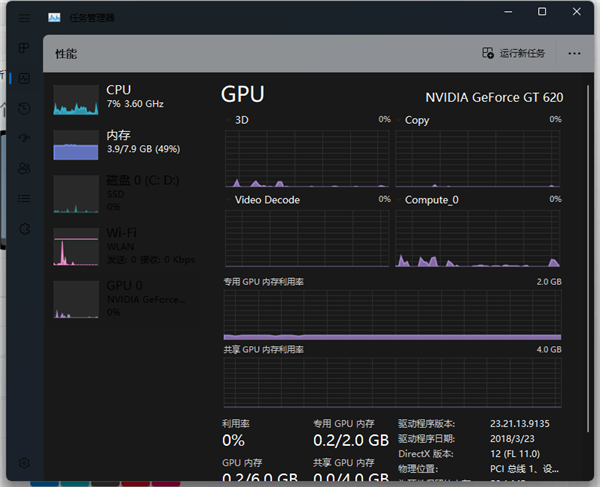The image size is (600, 487).
Task: Switch to the Users sidebar icon
Action: coord(24,168)
